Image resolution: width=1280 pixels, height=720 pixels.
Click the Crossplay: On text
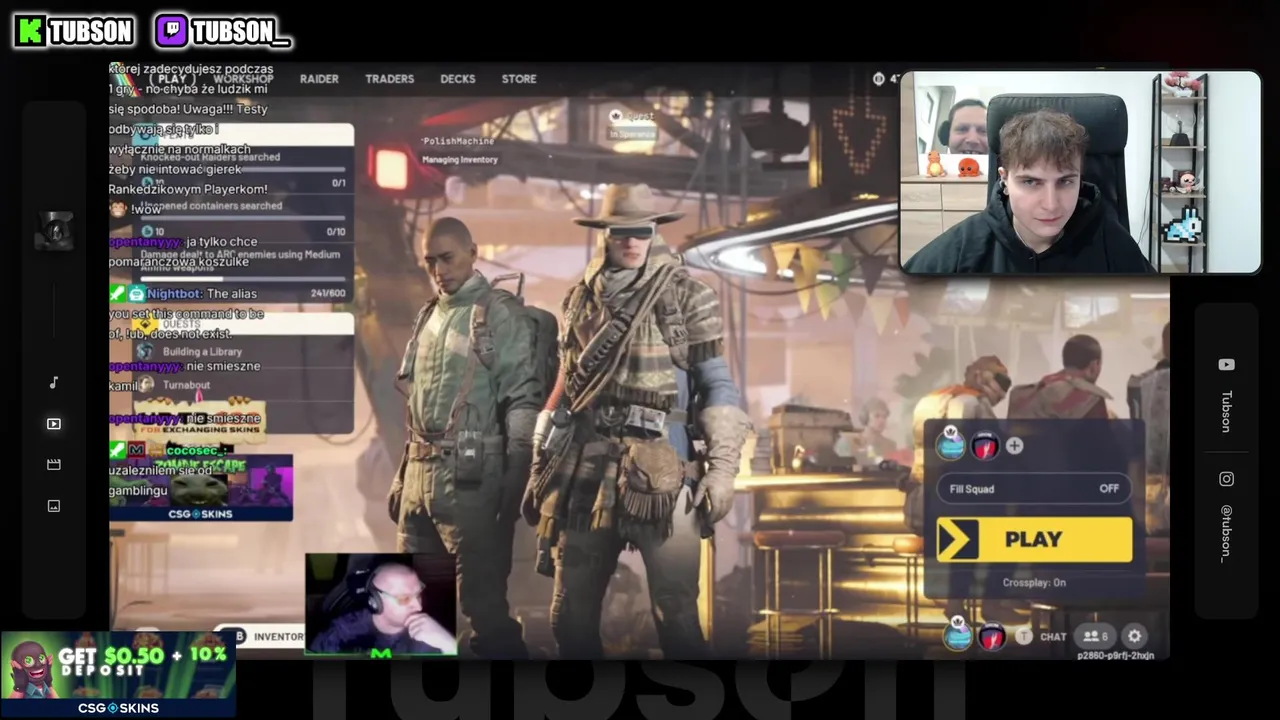pos(1034,582)
